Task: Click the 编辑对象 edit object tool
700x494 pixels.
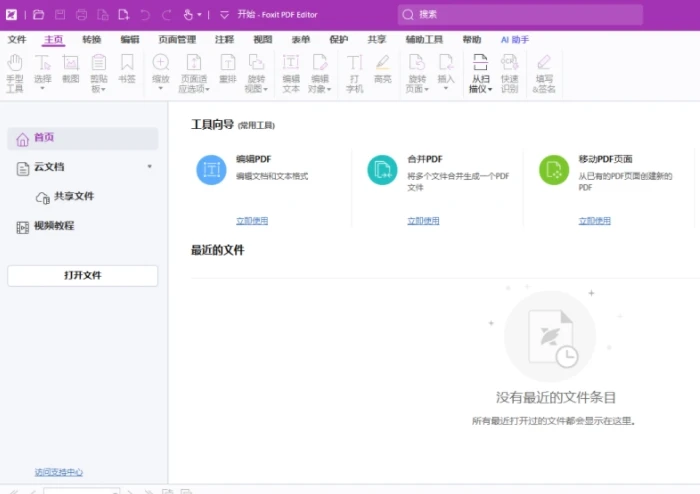Action: pos(320,74)
